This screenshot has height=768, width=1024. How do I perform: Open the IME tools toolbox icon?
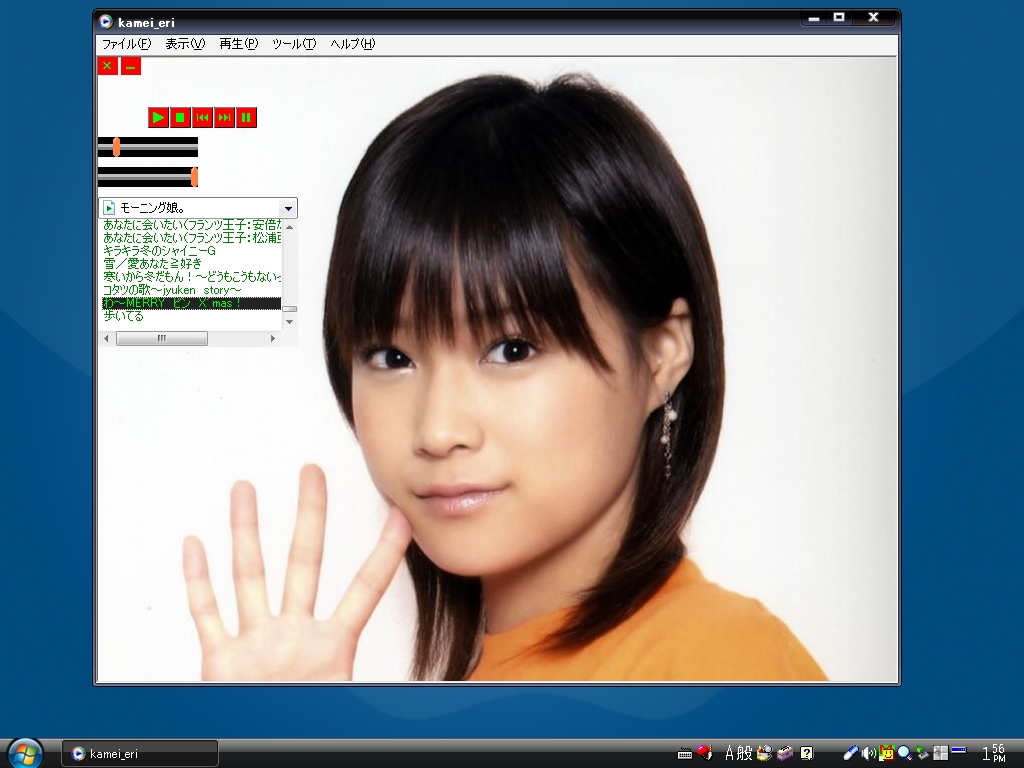tap(785, 753)
